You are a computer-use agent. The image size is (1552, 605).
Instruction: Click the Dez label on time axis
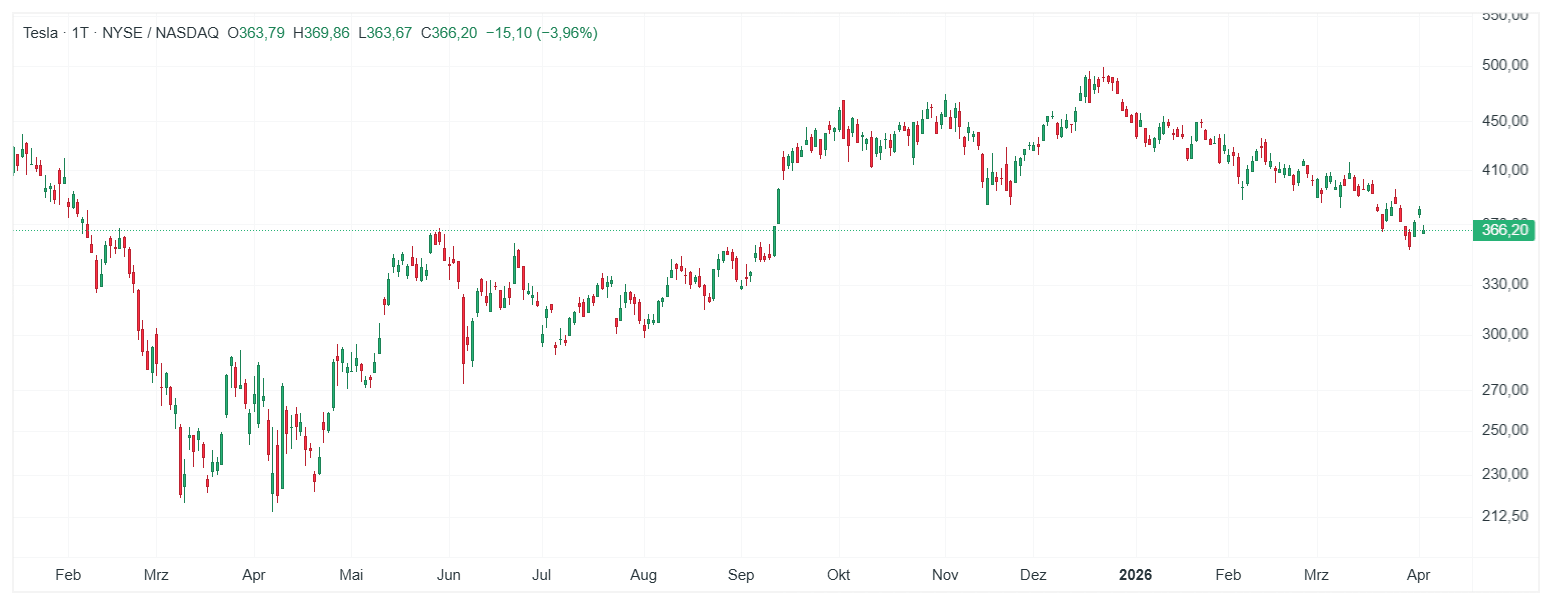pos(1033,575)
